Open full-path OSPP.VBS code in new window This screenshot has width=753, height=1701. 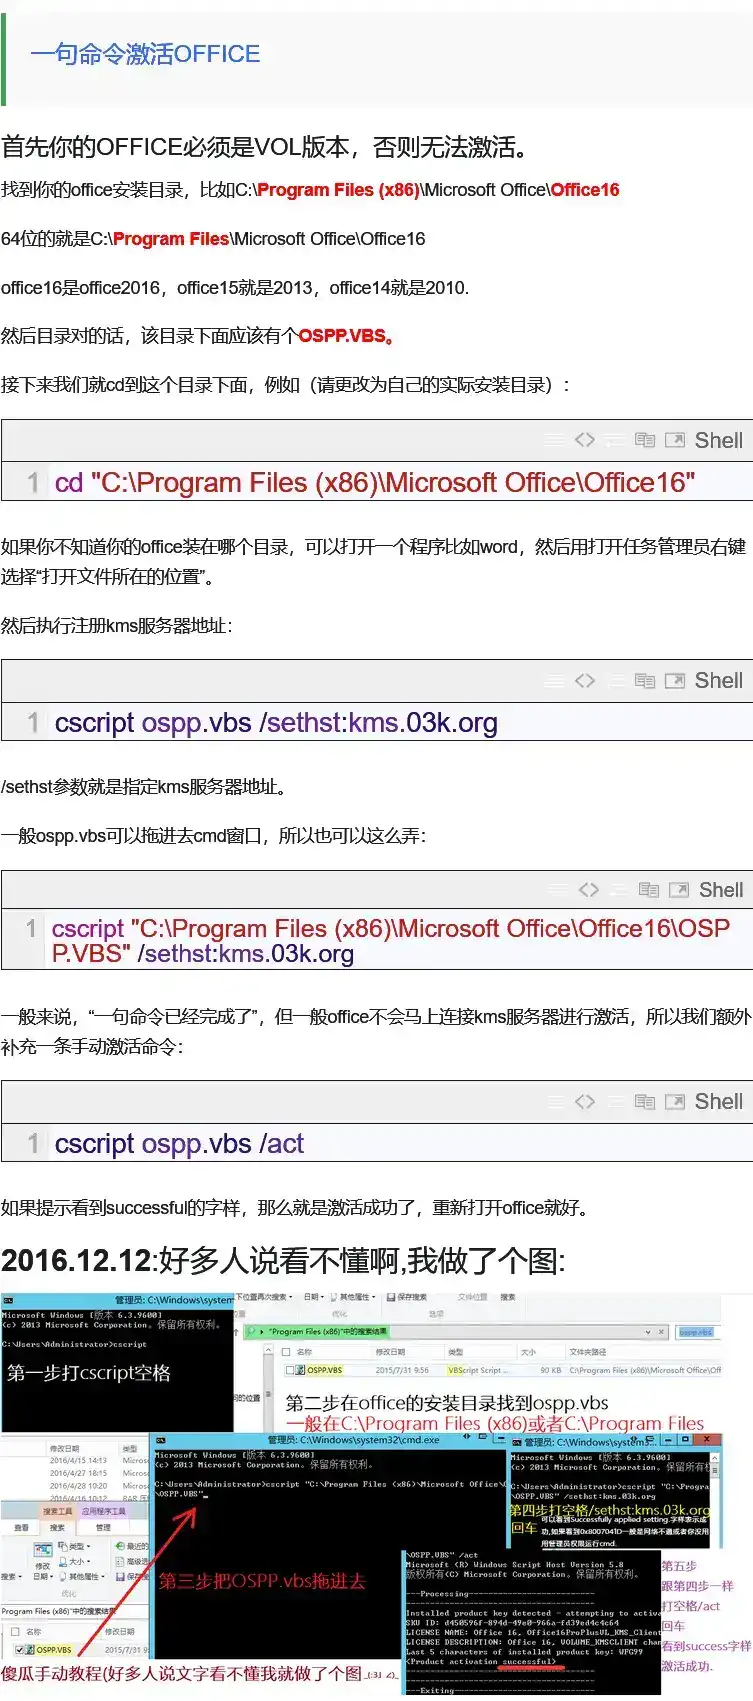pos(679,890)
